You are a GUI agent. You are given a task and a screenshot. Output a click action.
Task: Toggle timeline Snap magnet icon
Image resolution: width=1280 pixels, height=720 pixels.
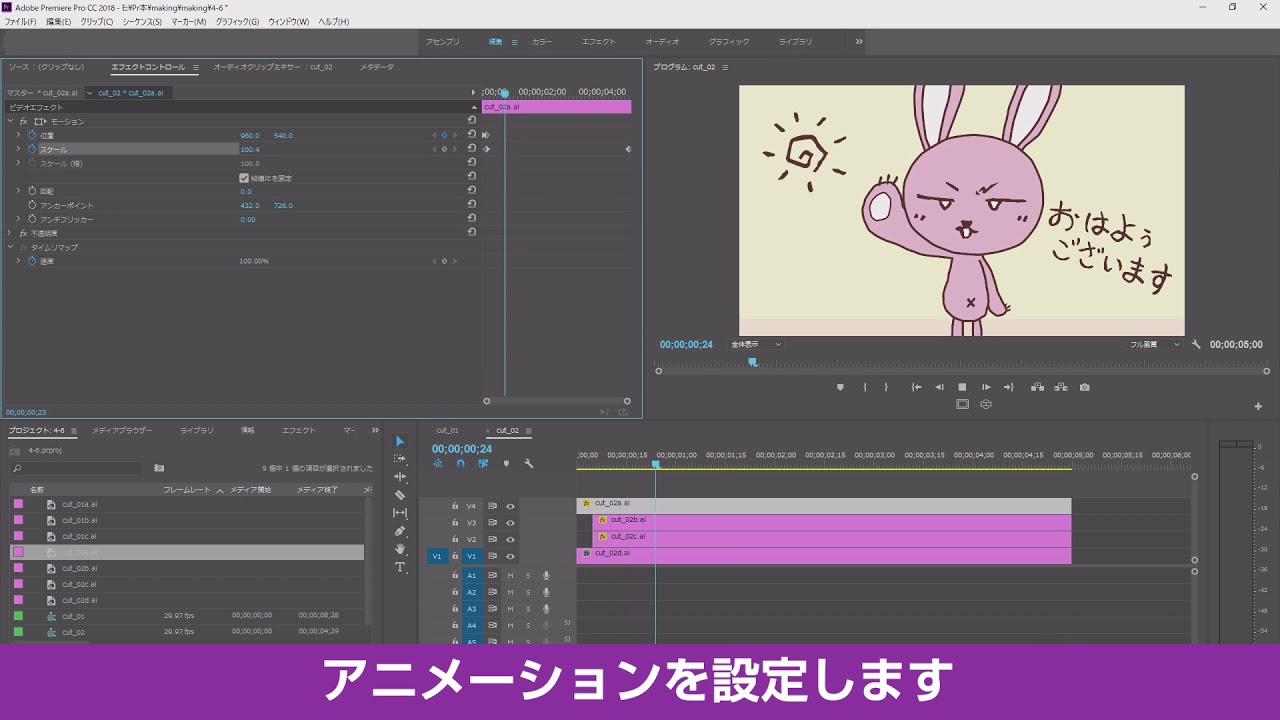click(460, 464)
